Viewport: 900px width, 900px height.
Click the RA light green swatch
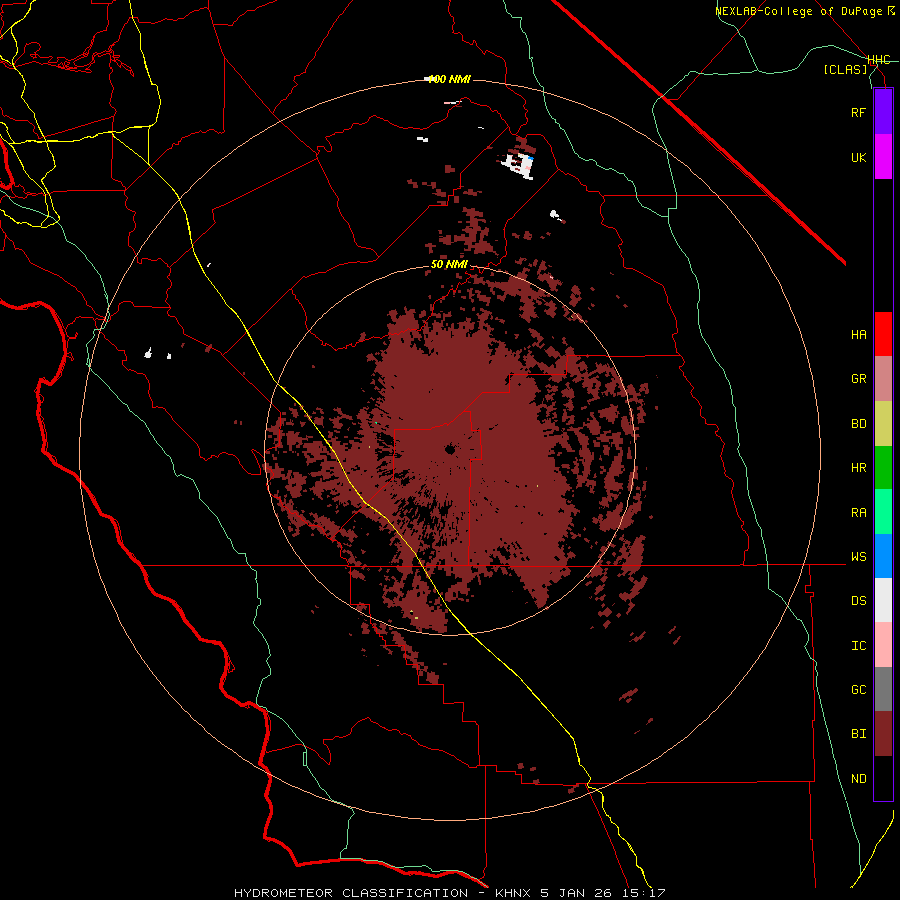[x=883, y=512]
